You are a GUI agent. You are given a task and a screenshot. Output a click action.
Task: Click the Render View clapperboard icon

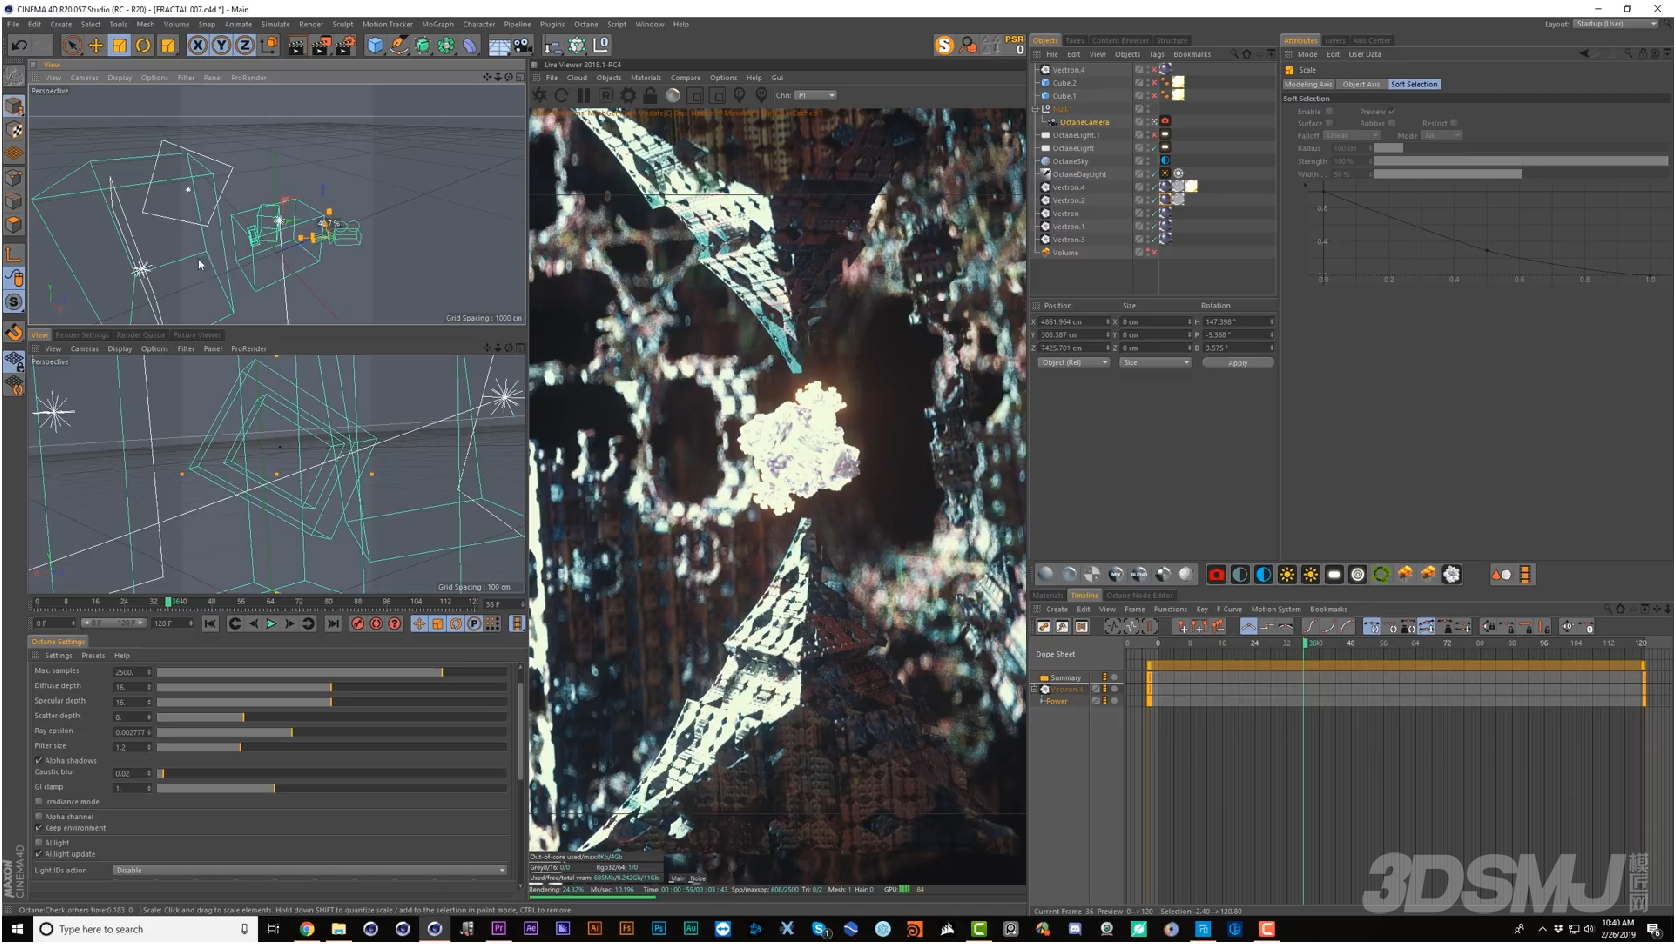click(x=297, y=45)
